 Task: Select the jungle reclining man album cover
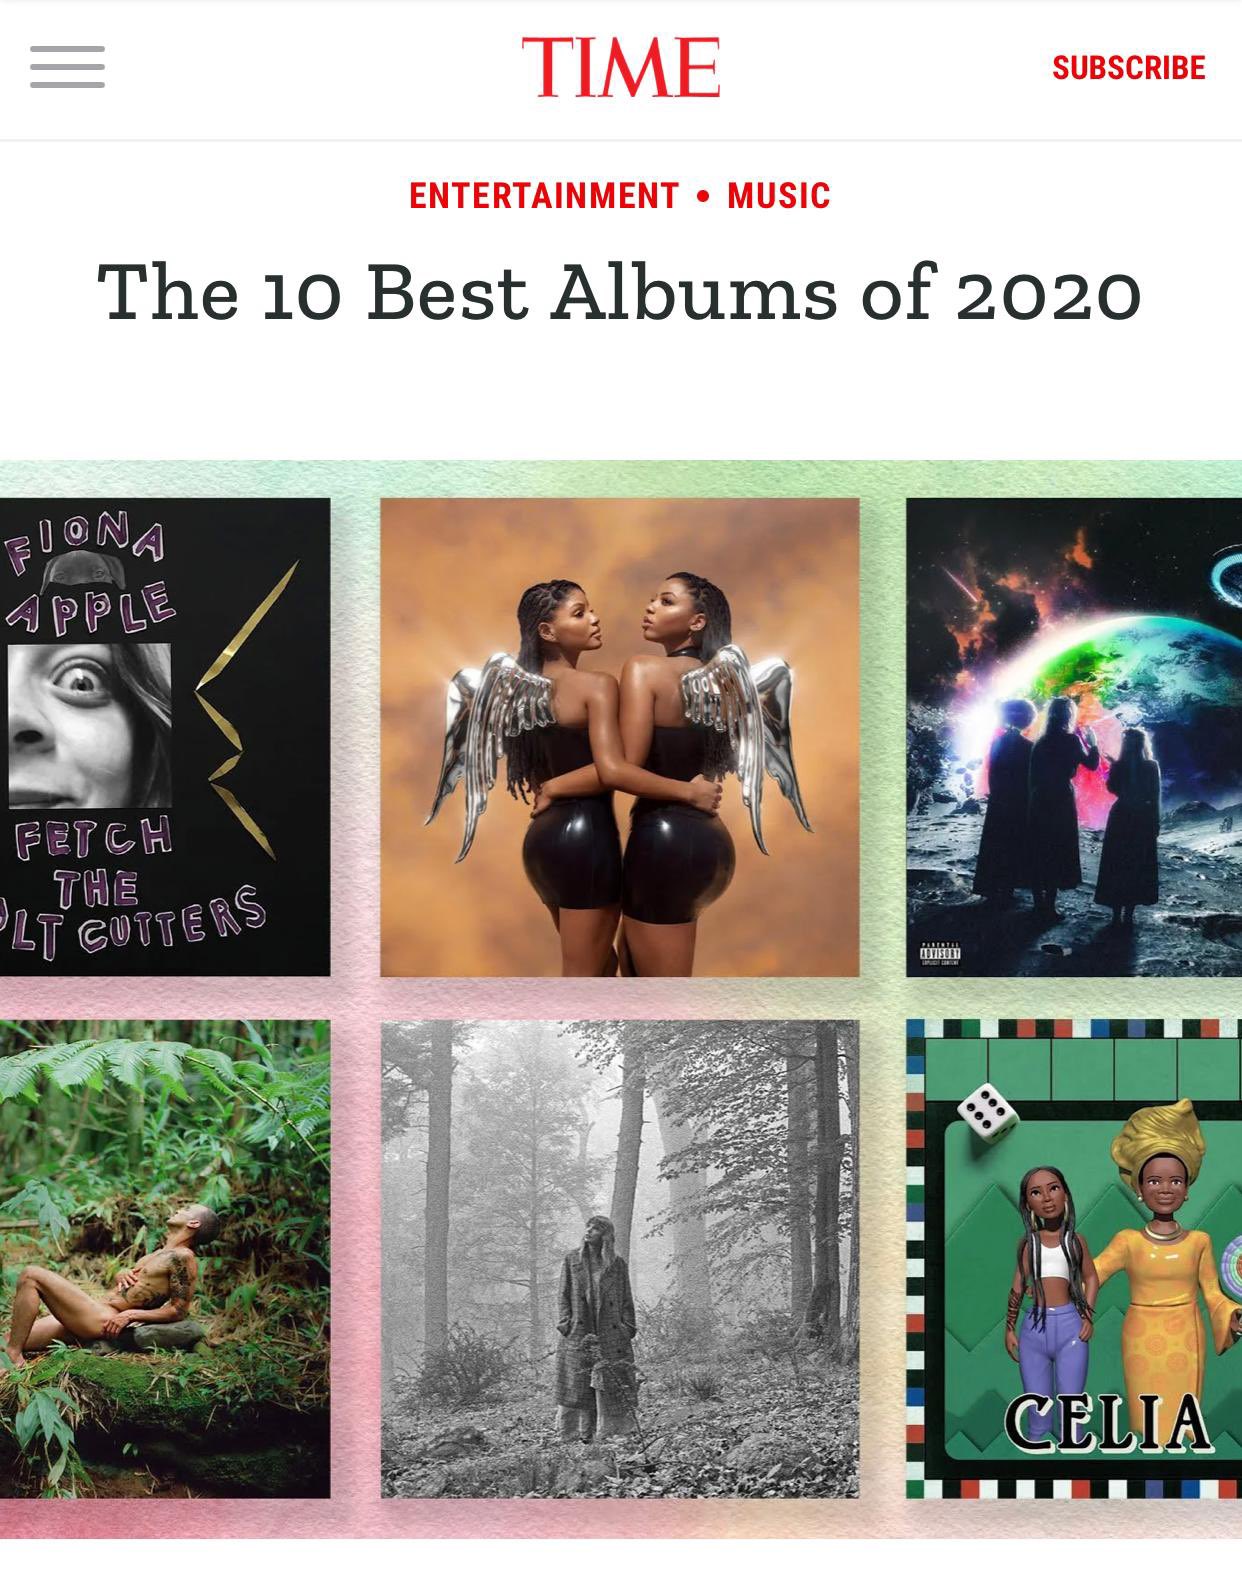pyautogui.click(x=165, y=1259)
